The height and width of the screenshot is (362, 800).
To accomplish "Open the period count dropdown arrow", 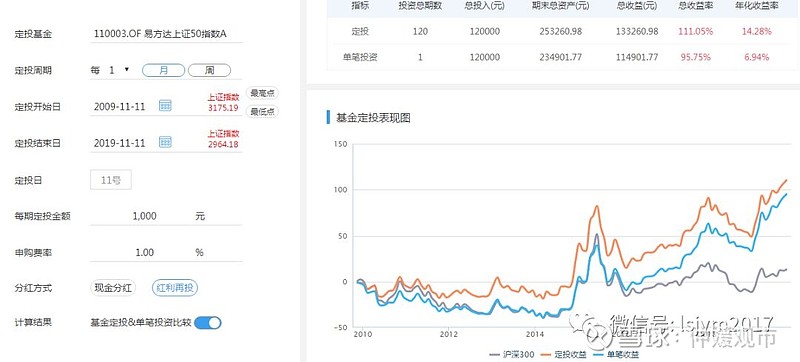I will pyautogui.click(x=127, y=70).
